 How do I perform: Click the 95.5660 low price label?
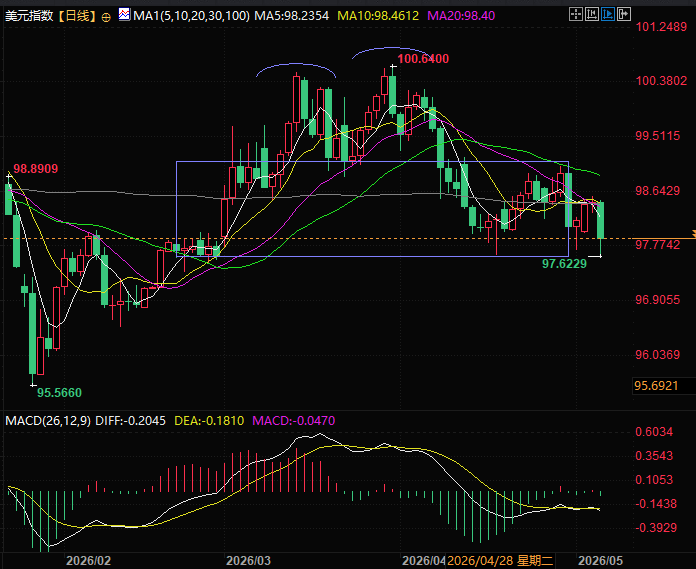59,393
